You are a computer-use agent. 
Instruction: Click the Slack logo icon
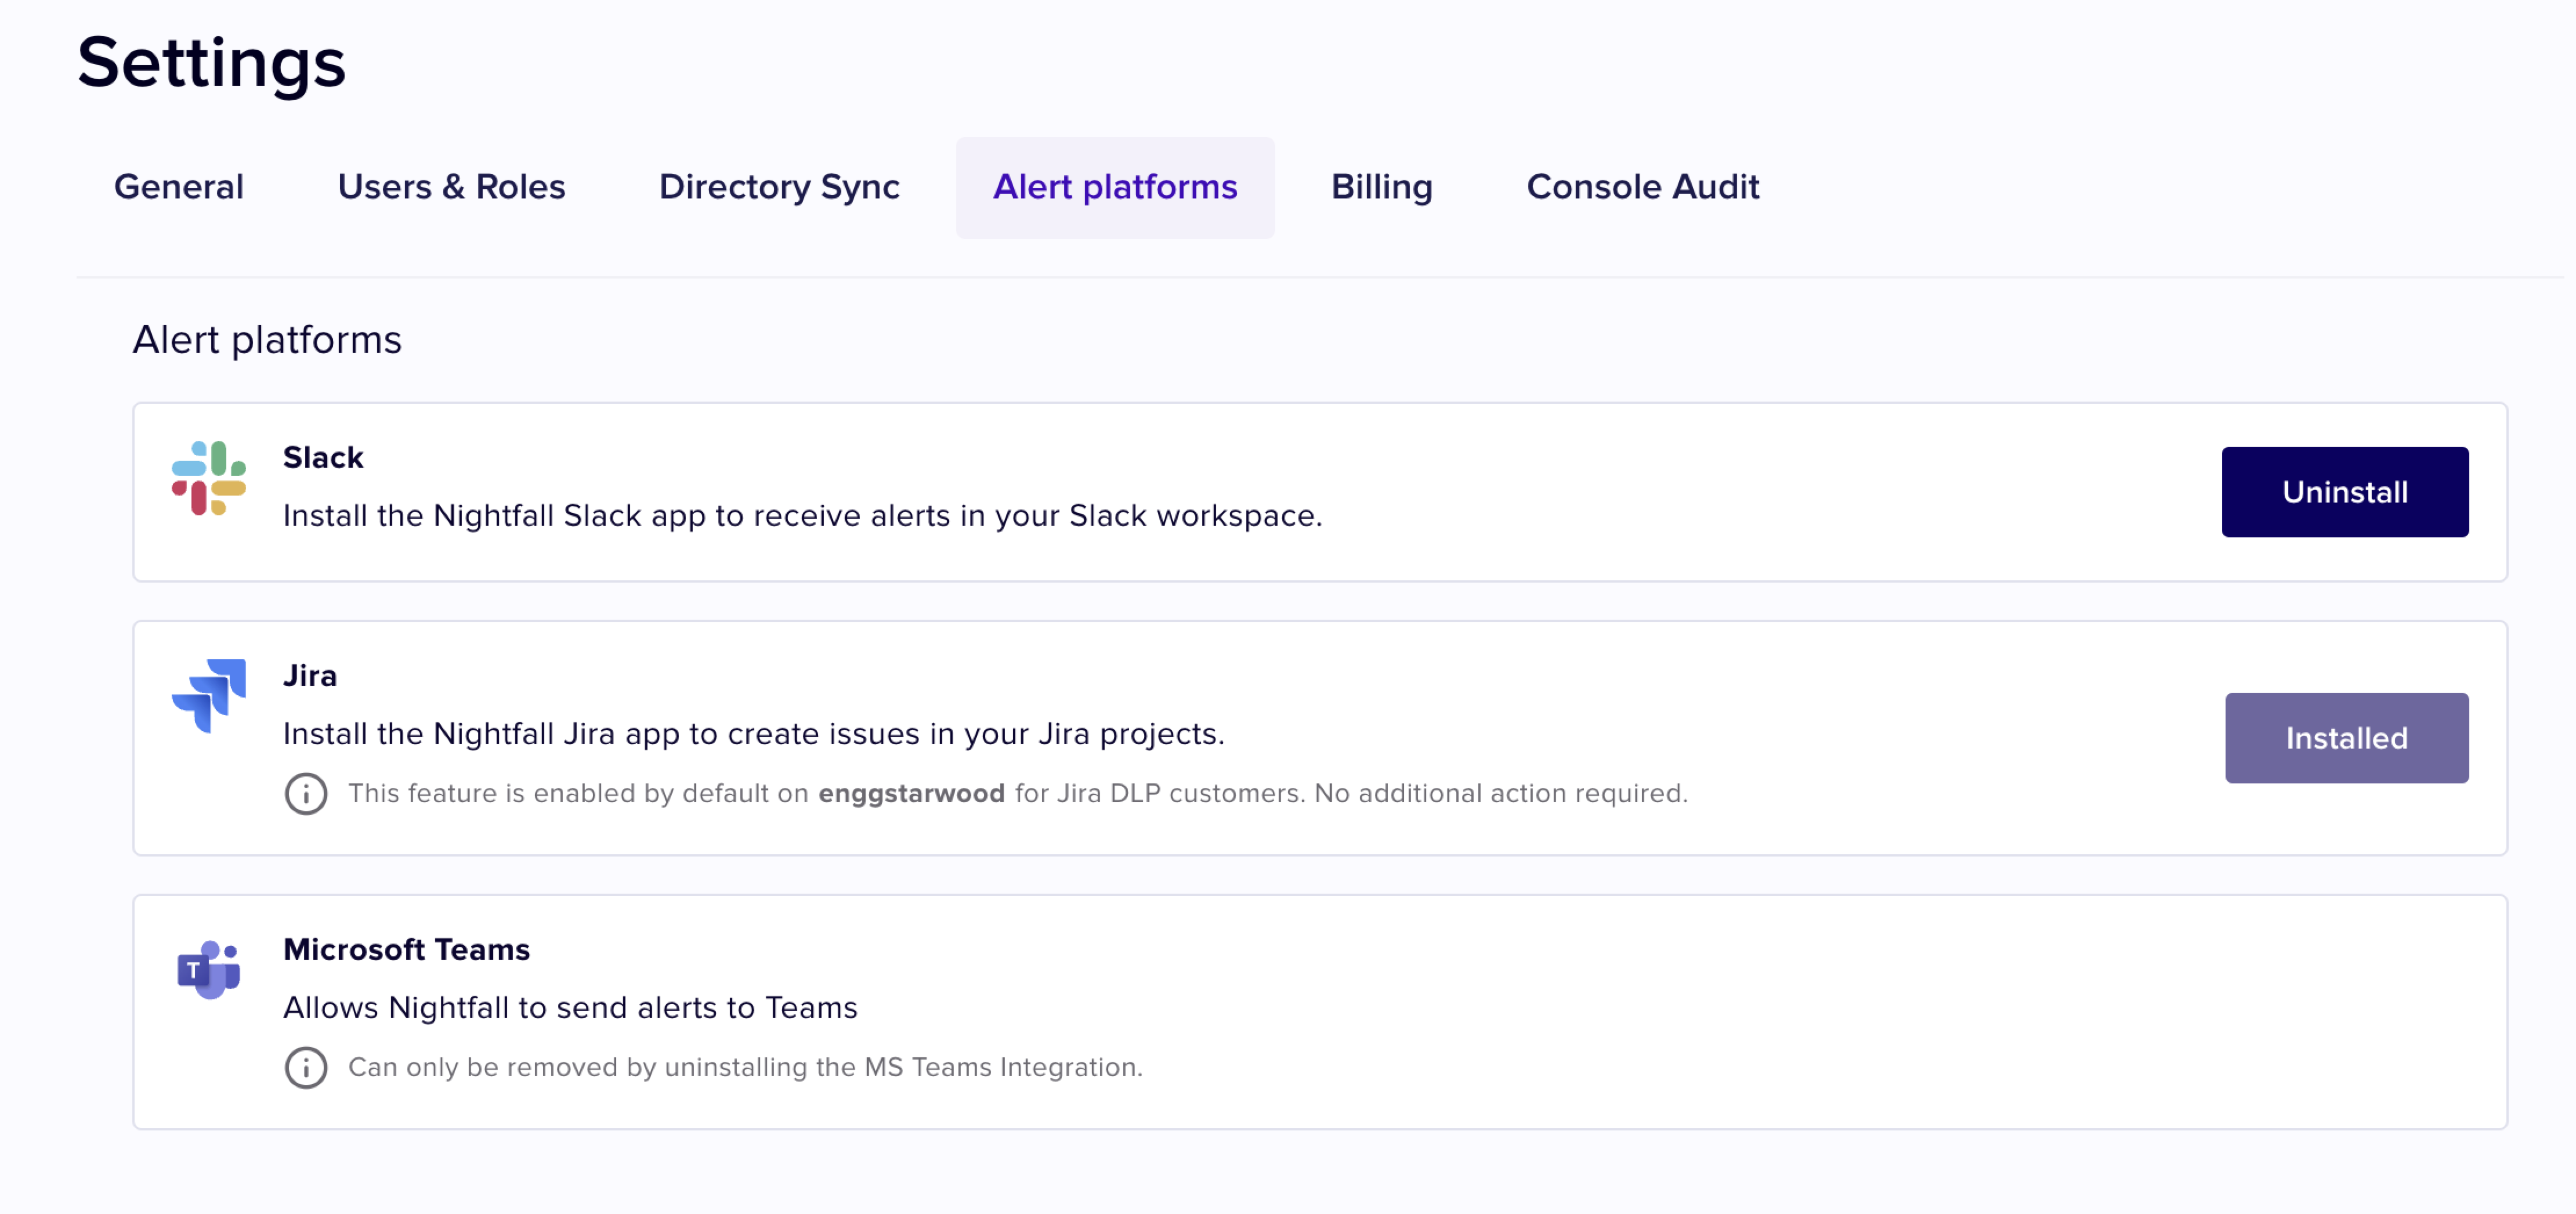208,479
